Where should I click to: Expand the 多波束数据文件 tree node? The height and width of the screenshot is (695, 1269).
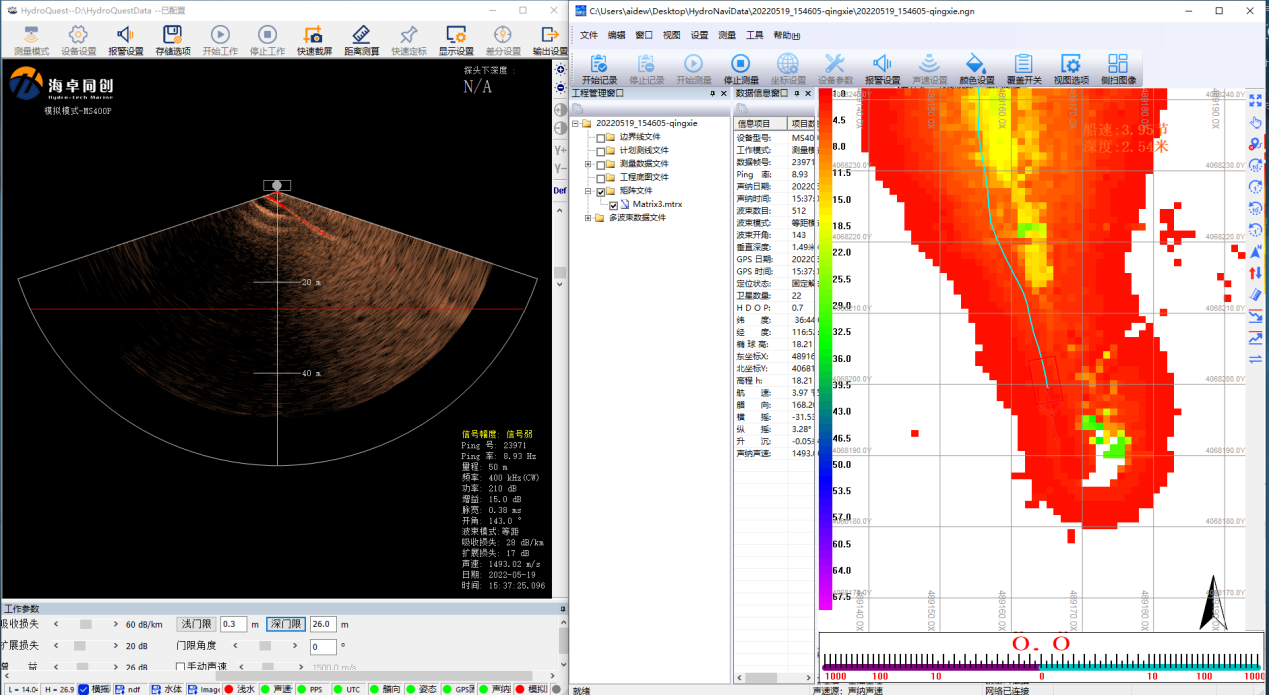coord(588,216)
